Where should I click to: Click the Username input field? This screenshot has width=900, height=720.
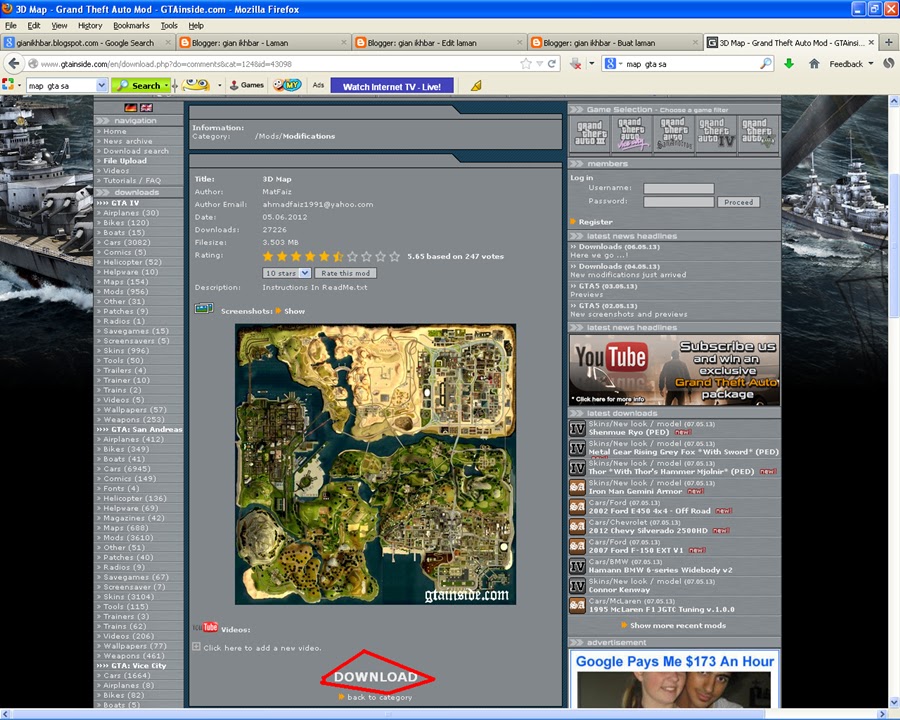[x=678, y=188]
